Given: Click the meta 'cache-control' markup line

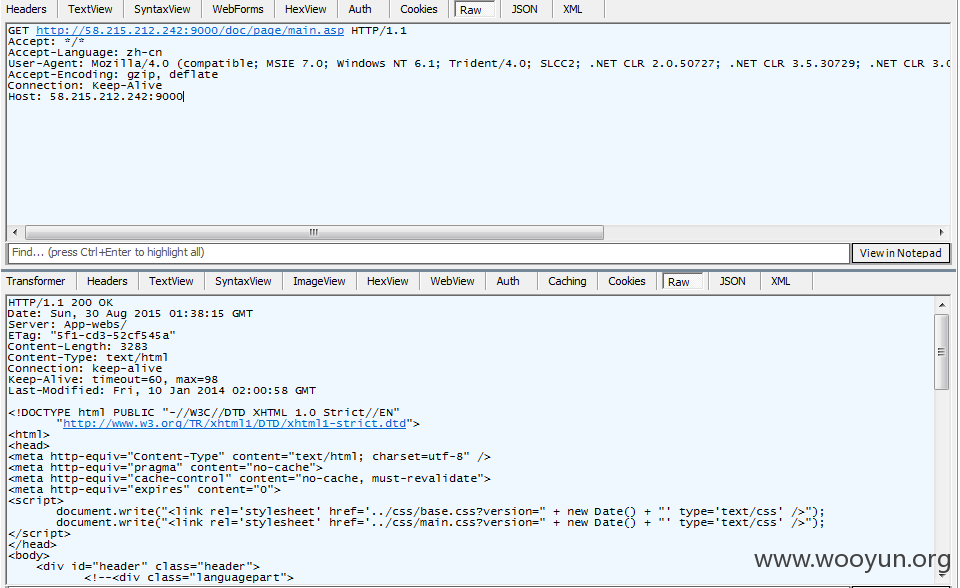Looking at the screenshot, I should (249, 479).
